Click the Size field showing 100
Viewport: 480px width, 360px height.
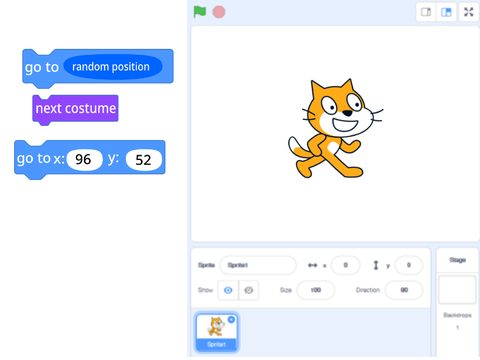tap(316, 290)
